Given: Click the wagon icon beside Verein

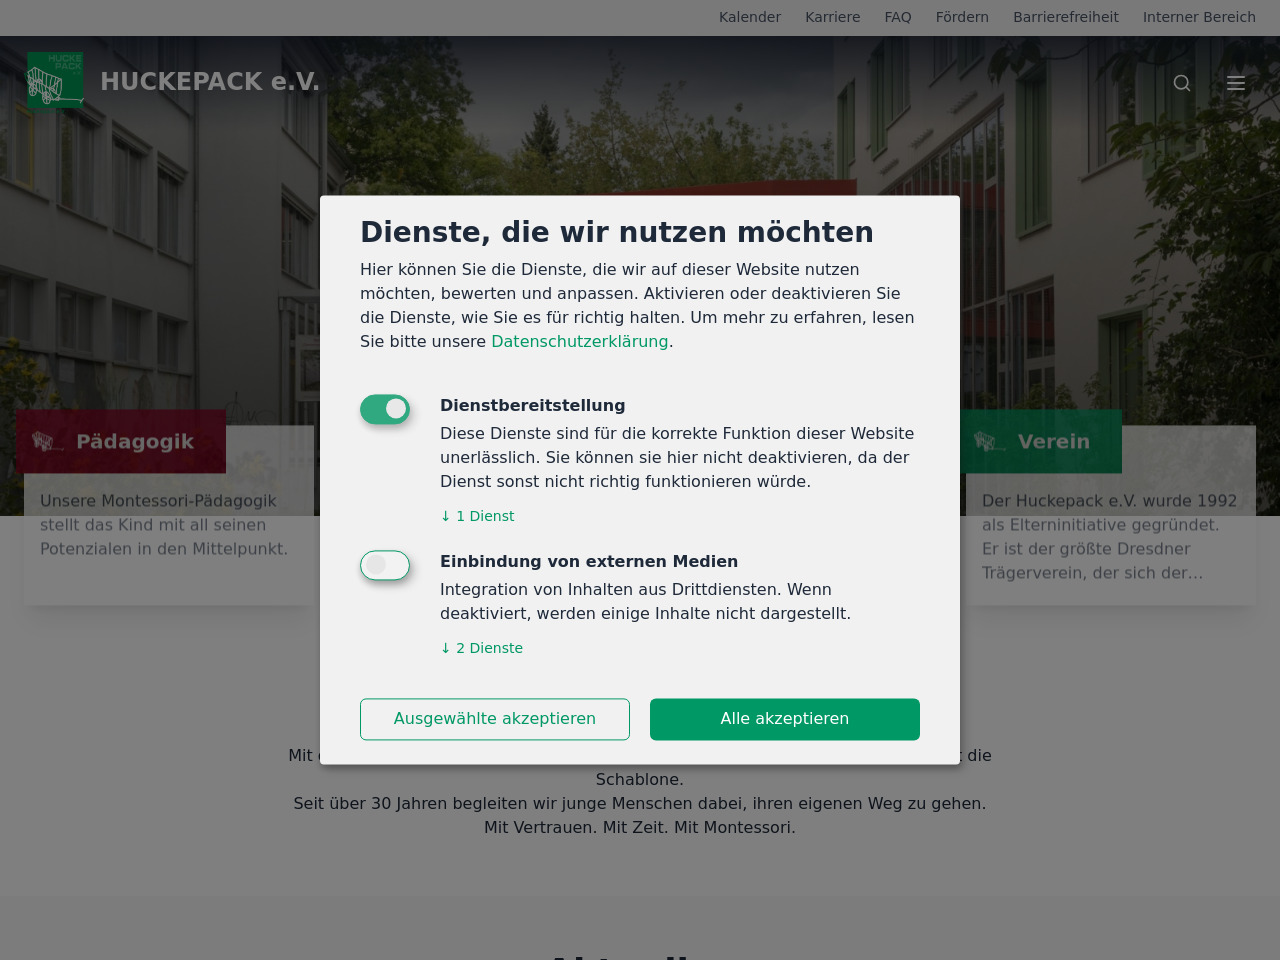Looking at the screenshot, I should pyautogui.click(x=985, y=441).
